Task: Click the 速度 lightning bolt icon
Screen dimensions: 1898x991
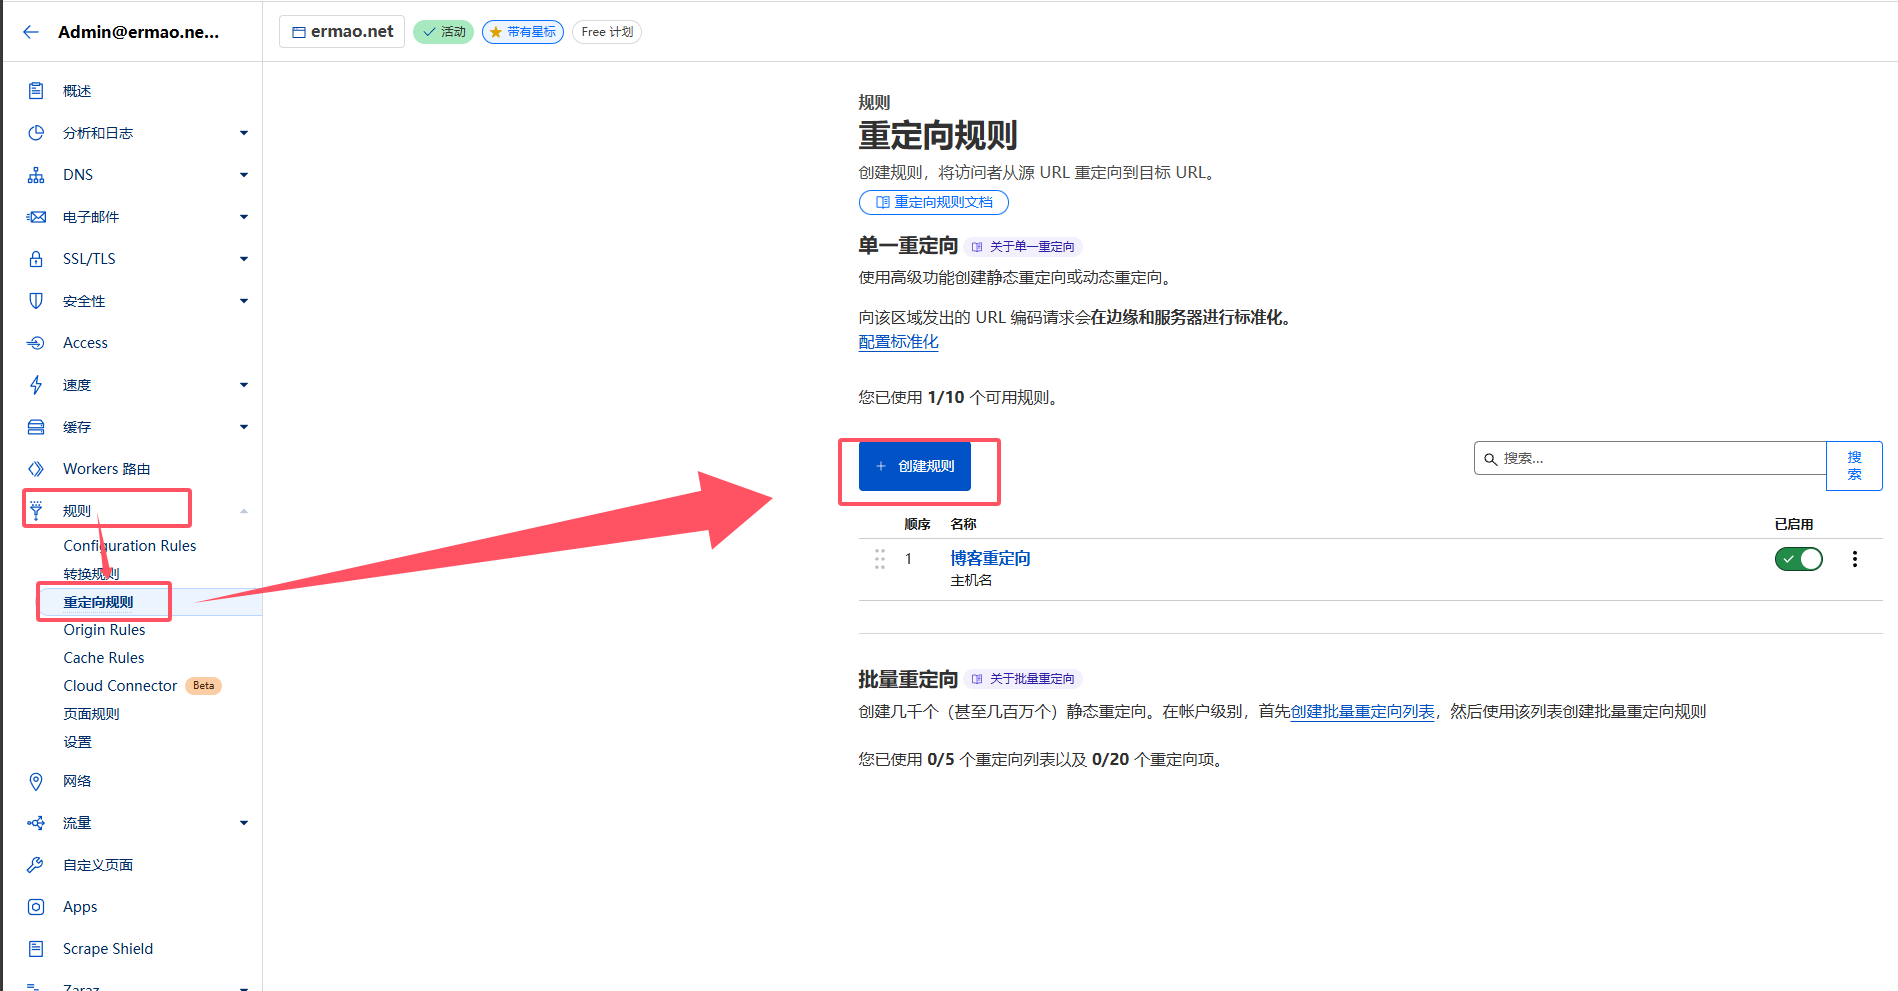Action: coord(36,385)
